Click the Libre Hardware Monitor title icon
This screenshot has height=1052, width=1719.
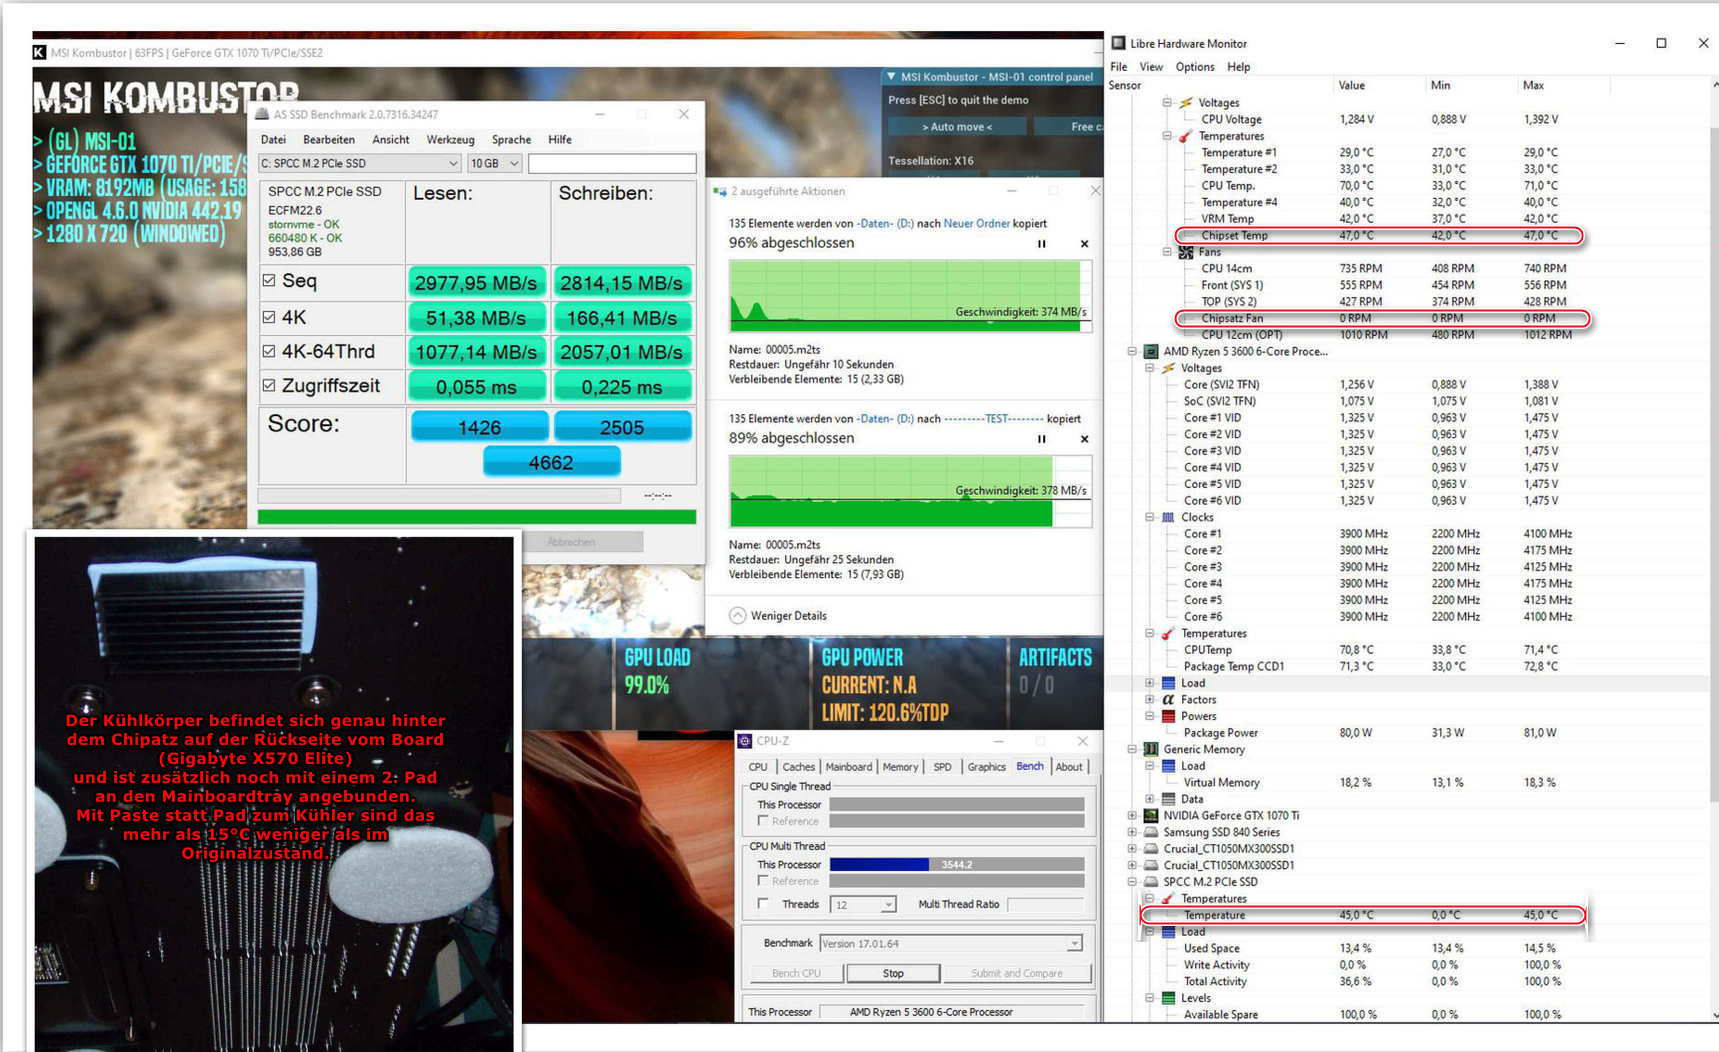pyautogui.click(x=1119, y=43)
